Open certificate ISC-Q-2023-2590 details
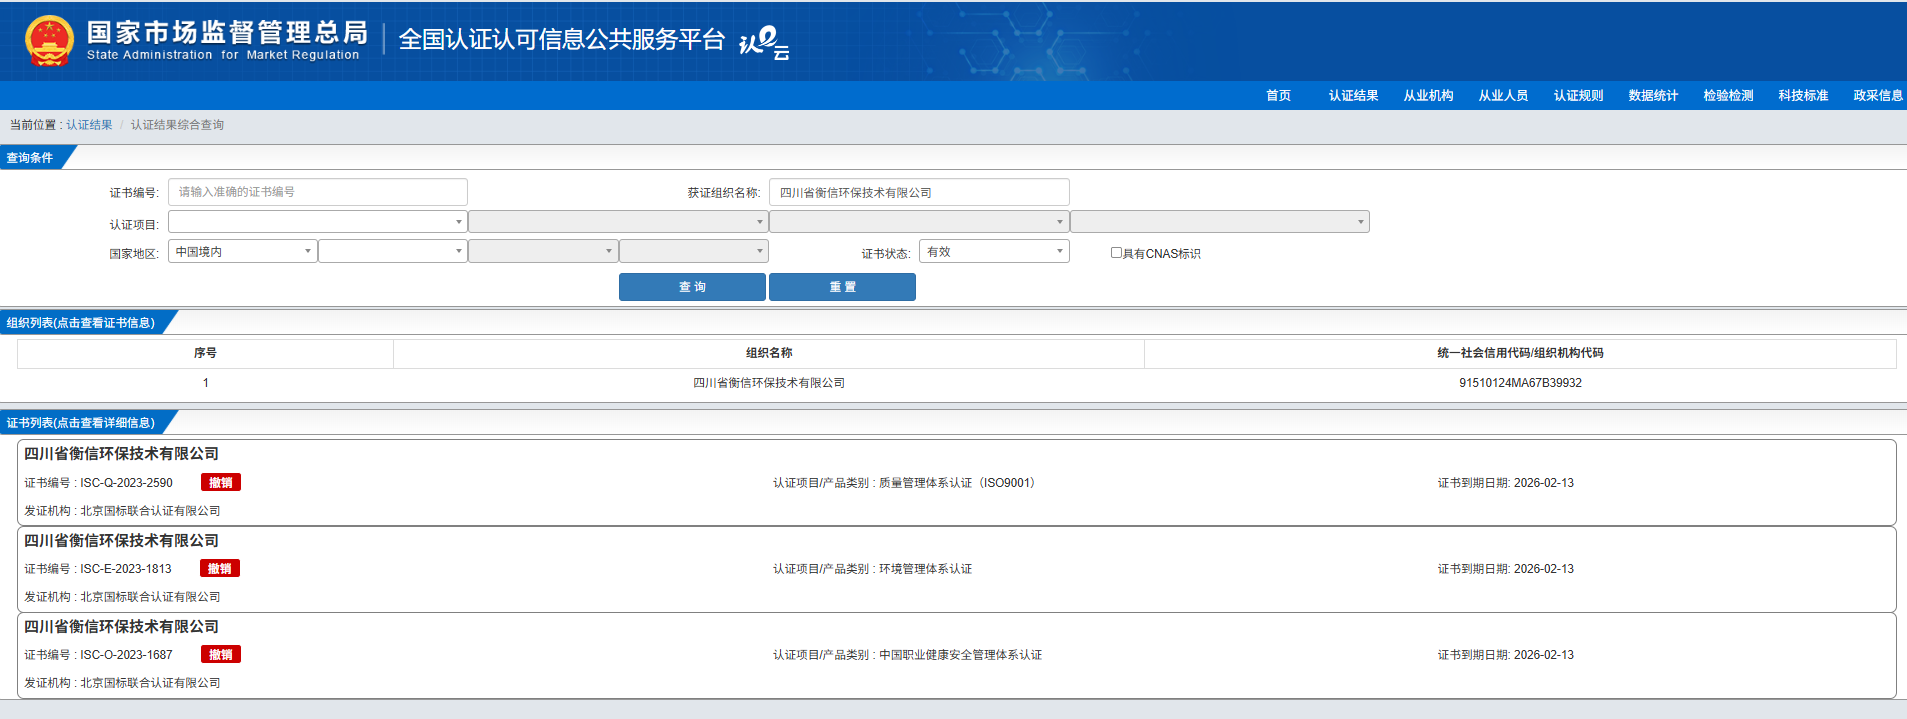 (x=956, y=482)
